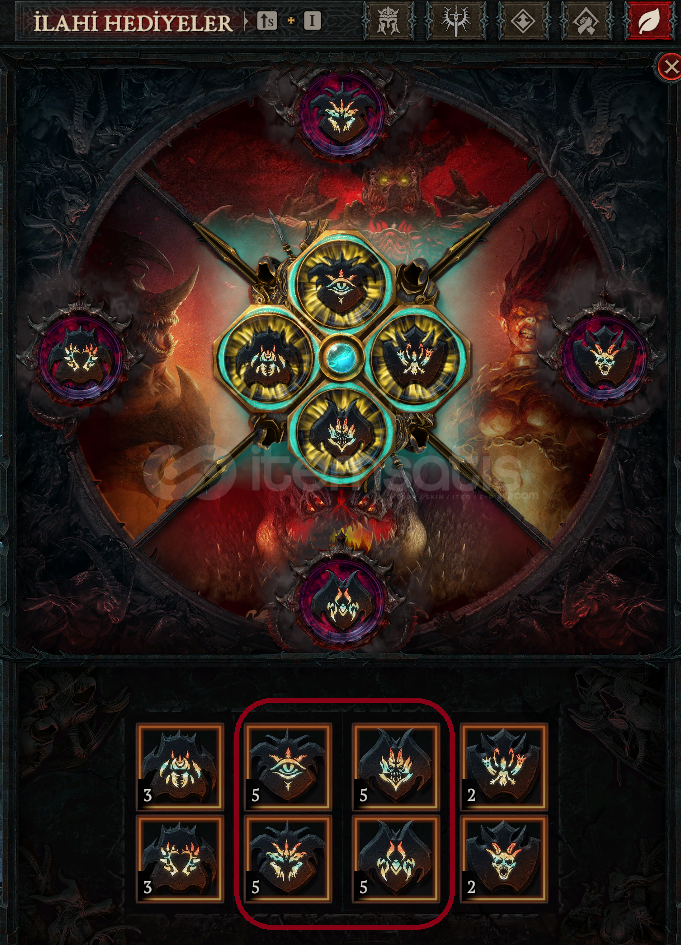Click the blue orb at center
This screenshot has width=681, height=945.
pos(342,359)
